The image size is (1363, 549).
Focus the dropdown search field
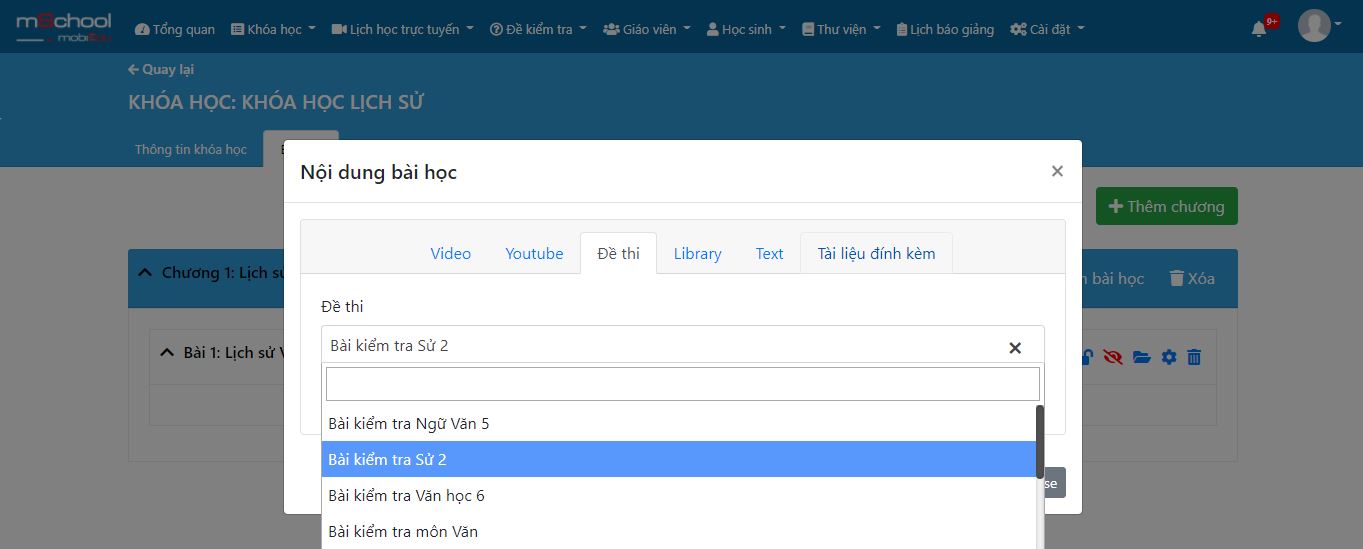click(683, 384)
